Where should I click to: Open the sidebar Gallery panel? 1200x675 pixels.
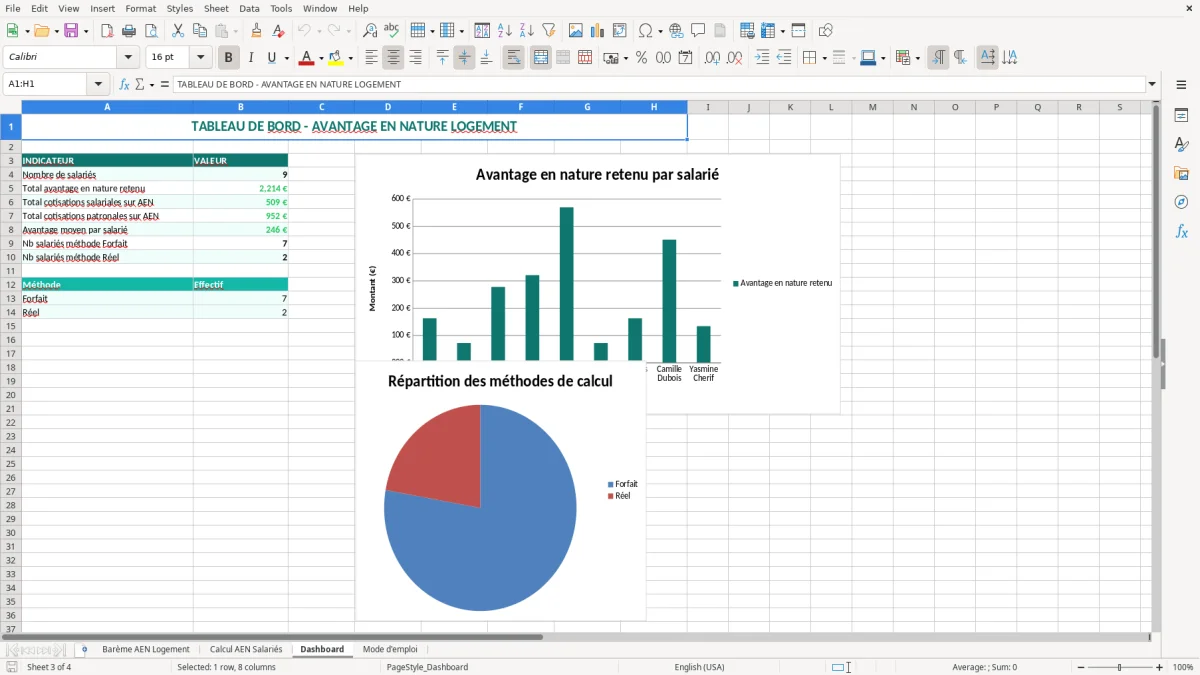(1181, 174)
